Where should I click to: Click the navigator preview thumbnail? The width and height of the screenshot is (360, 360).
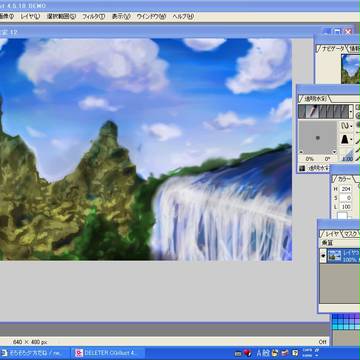[351, 69]
